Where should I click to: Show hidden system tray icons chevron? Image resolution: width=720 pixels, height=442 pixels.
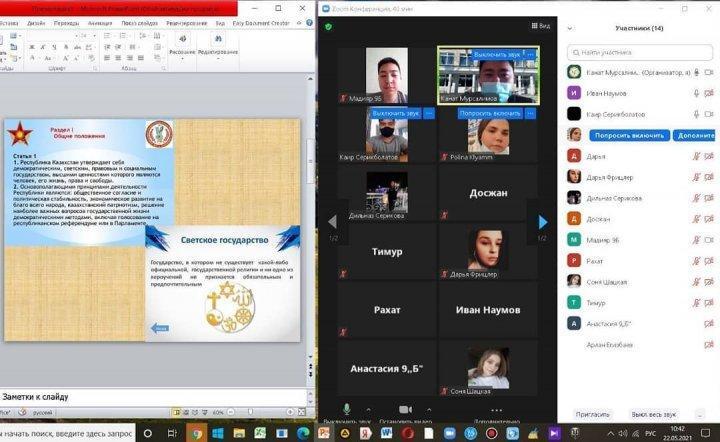tap(610, 433)
